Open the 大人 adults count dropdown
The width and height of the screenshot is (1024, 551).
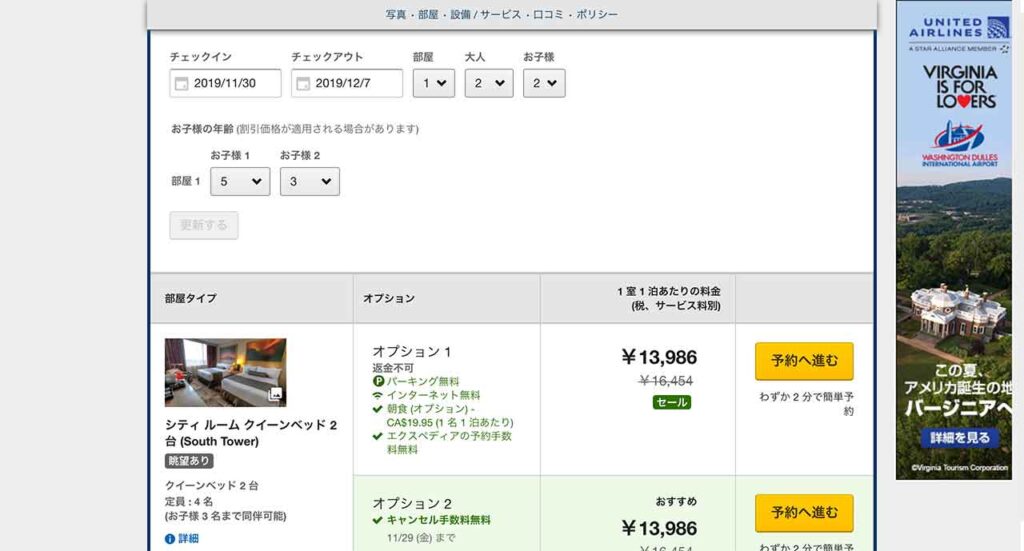coord(489,83)
